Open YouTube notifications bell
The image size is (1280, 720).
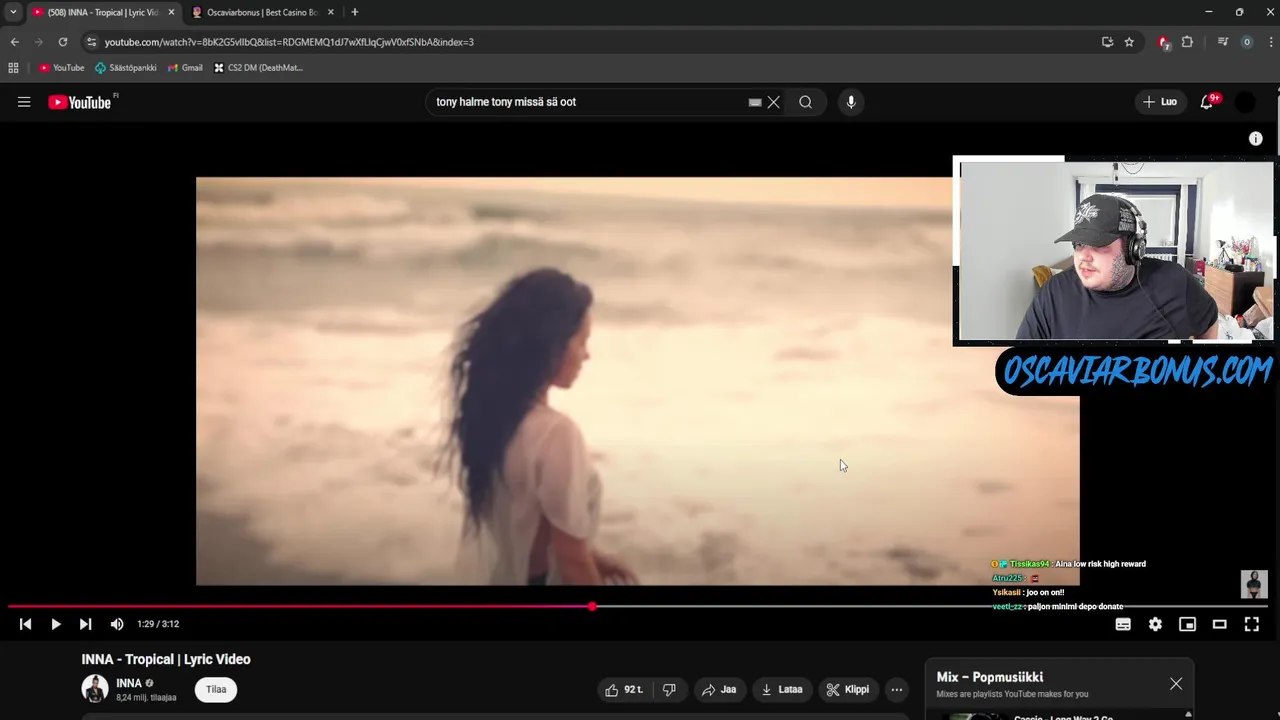point(1207,102)
